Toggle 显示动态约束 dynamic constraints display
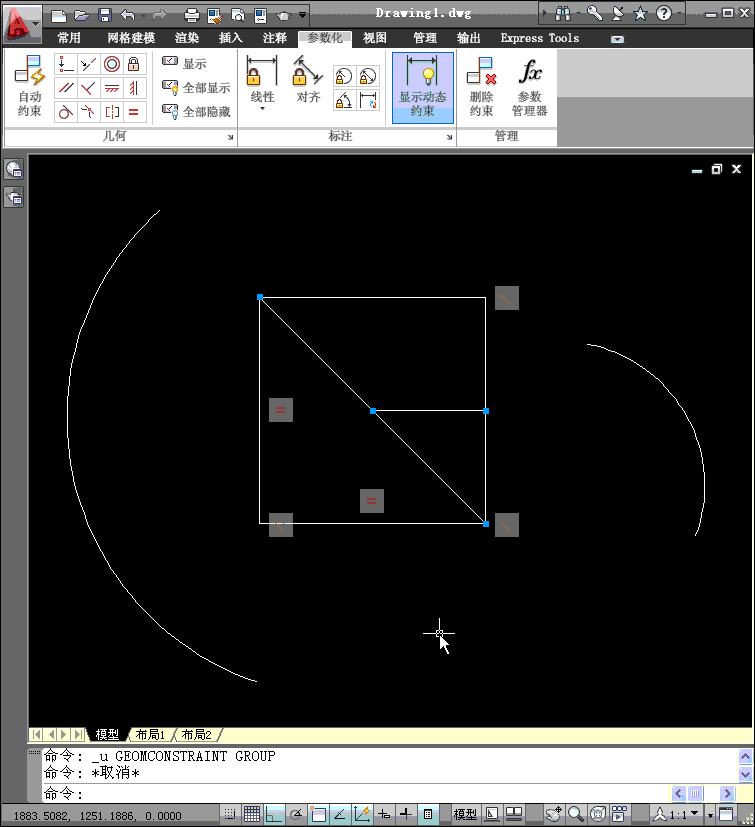 tap(423, 88)
